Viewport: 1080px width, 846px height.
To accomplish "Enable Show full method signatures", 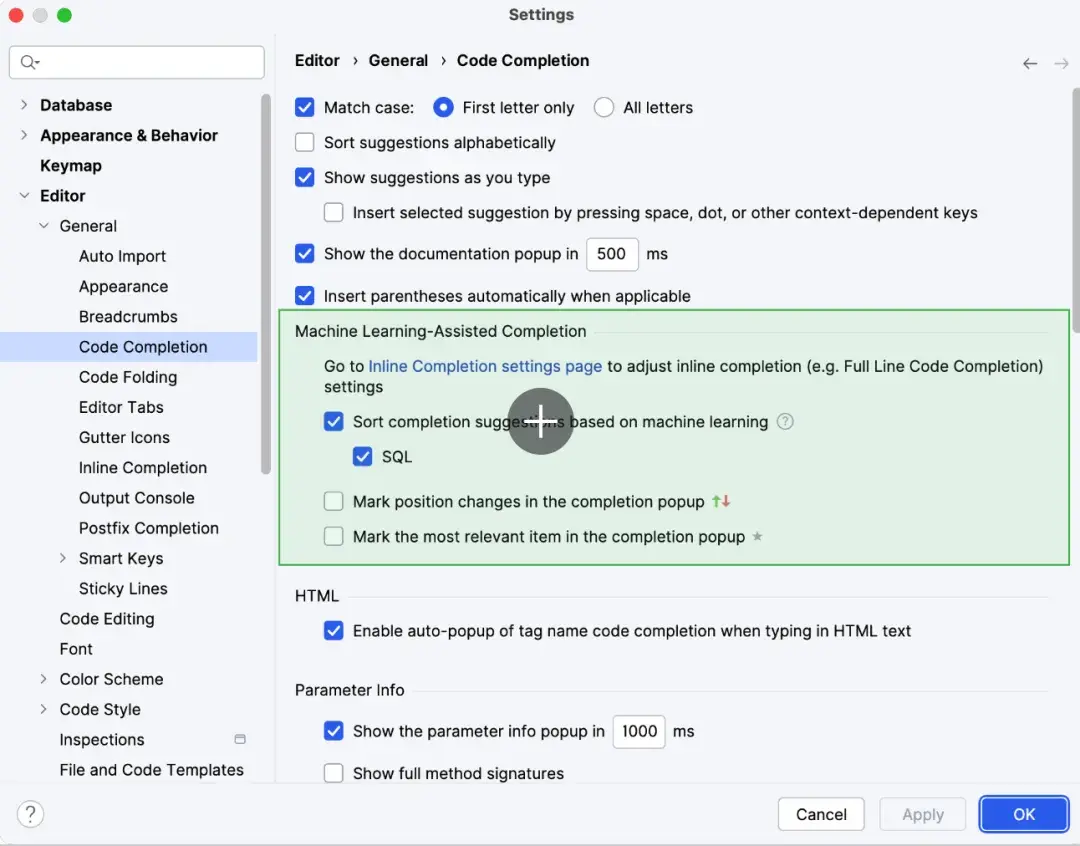I will coord(334,773).
